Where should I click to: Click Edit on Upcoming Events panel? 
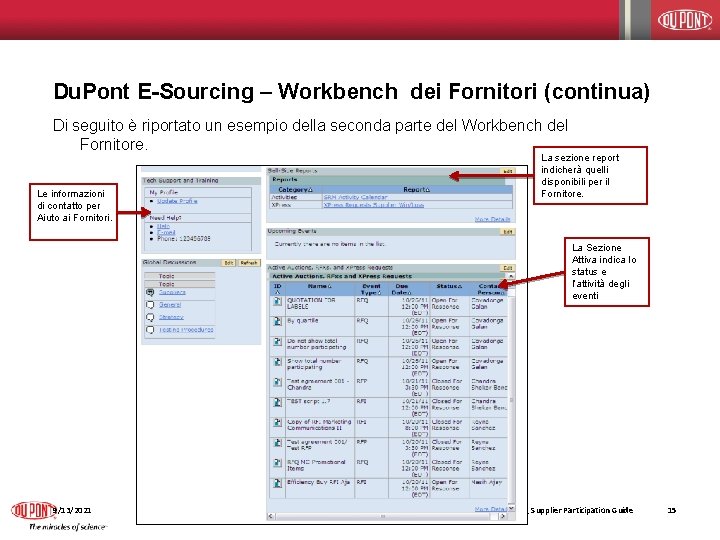507,232
